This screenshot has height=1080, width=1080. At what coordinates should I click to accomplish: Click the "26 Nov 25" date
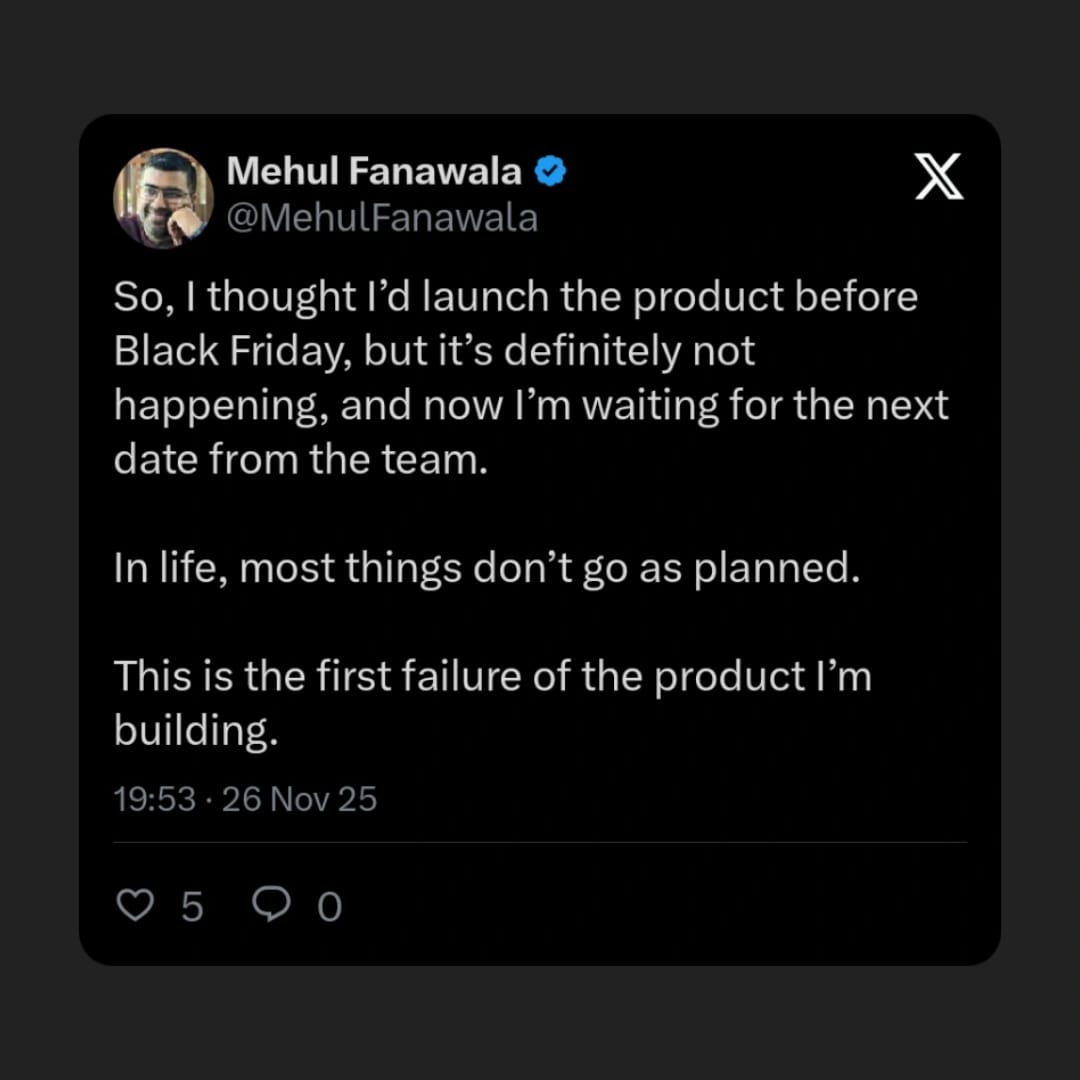coord(299,799)
